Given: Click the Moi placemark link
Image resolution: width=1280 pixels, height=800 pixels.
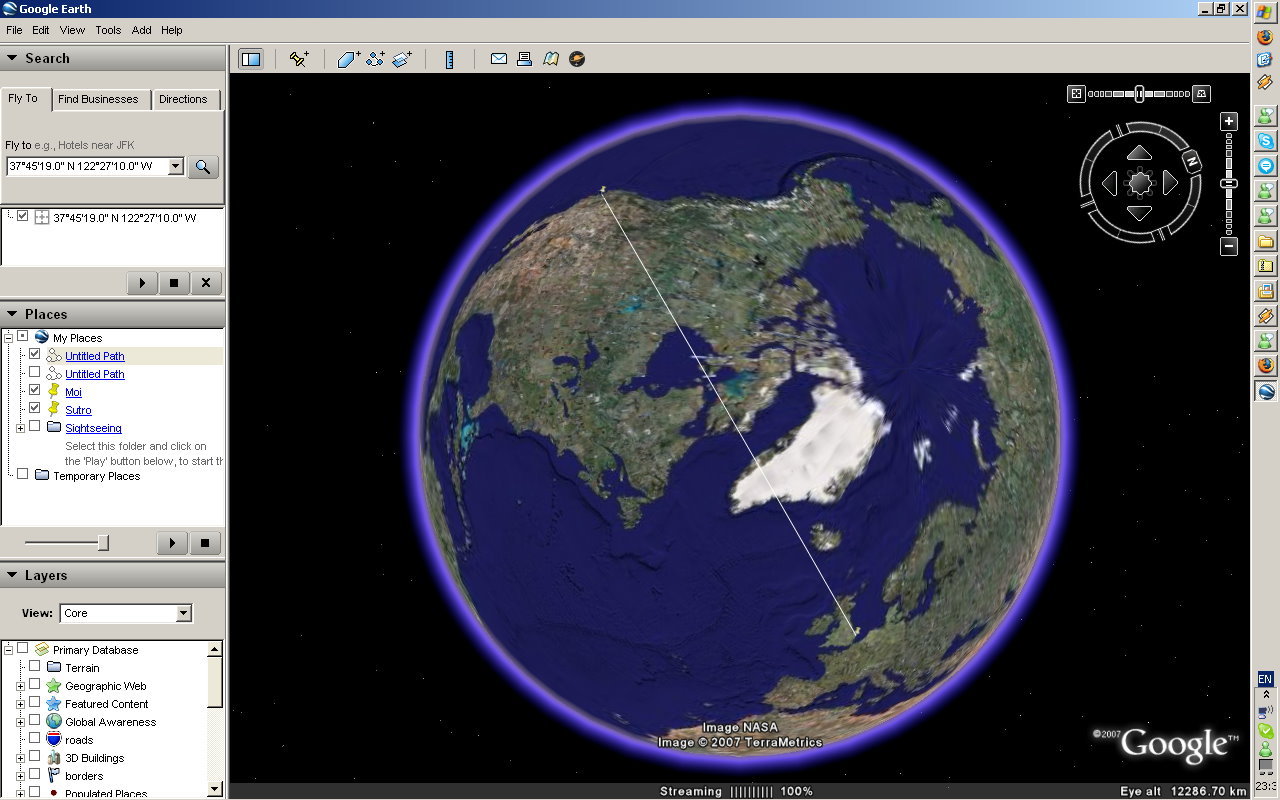Looking at the screenshot, I should click(x=73, y=392).
